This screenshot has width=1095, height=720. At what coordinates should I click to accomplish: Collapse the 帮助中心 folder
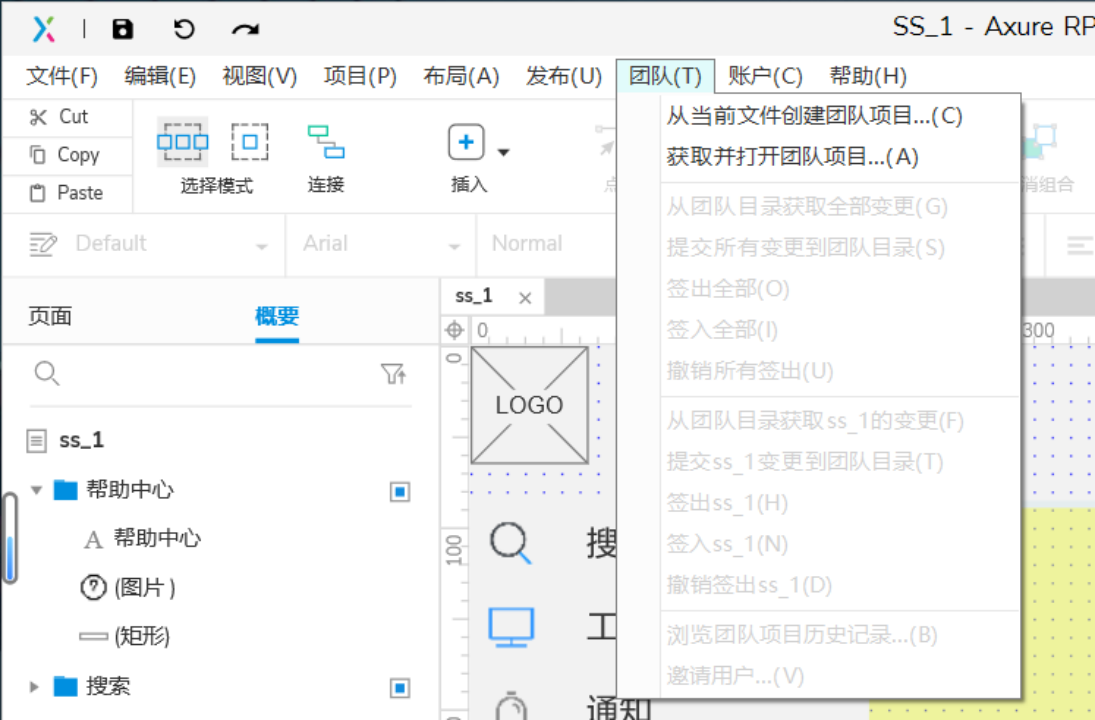click(36, 490)
